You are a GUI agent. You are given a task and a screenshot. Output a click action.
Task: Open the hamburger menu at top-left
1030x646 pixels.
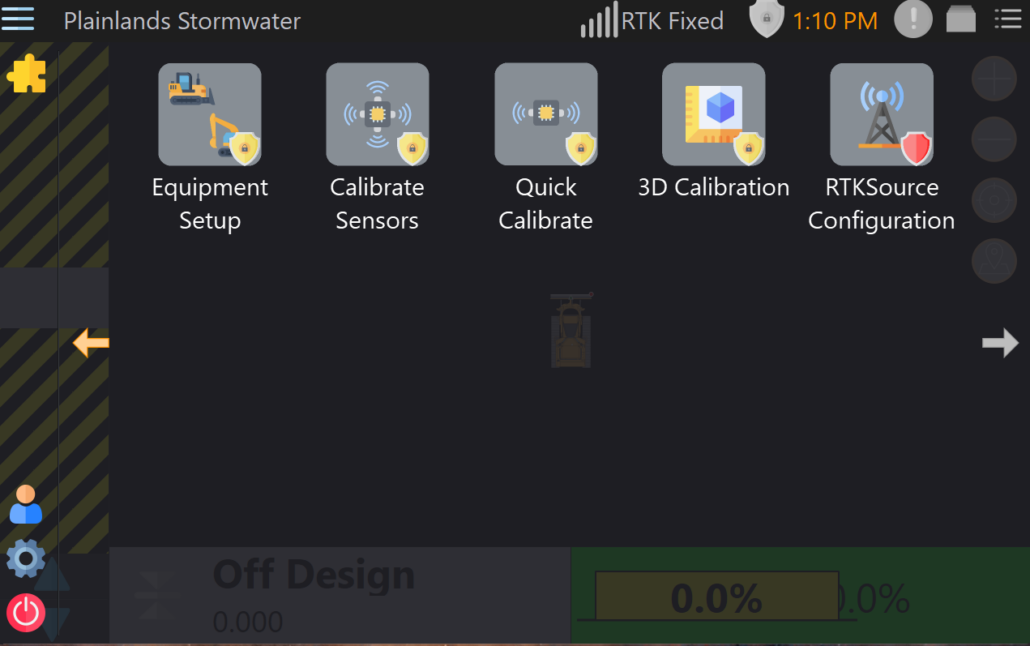point(18,19)
